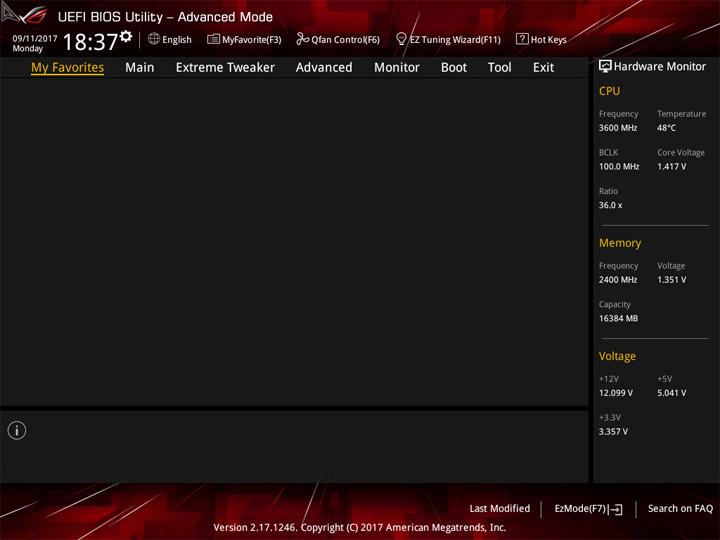This screenshot has width=720, height=540.
Task: Click the Voltage section heading
Action: pos(617,356)
